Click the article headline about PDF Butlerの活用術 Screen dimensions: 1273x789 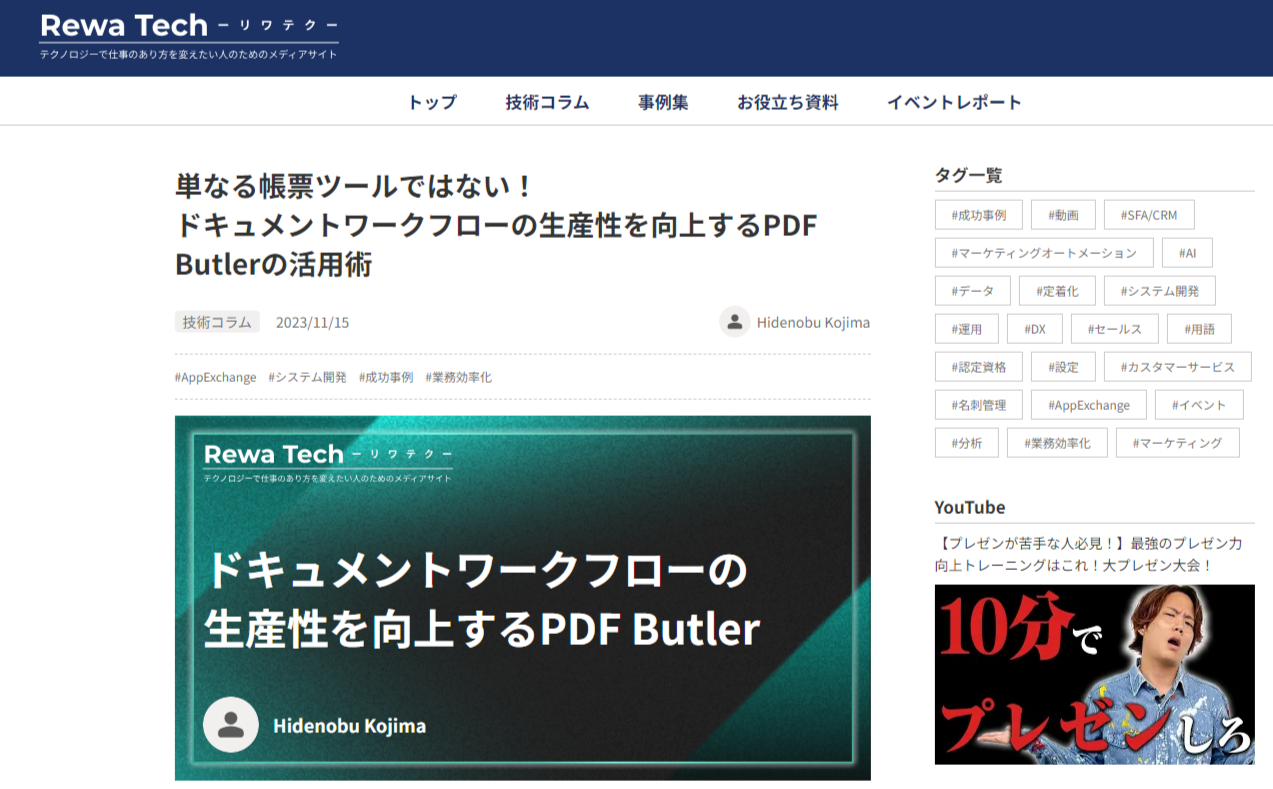(496, 225)
